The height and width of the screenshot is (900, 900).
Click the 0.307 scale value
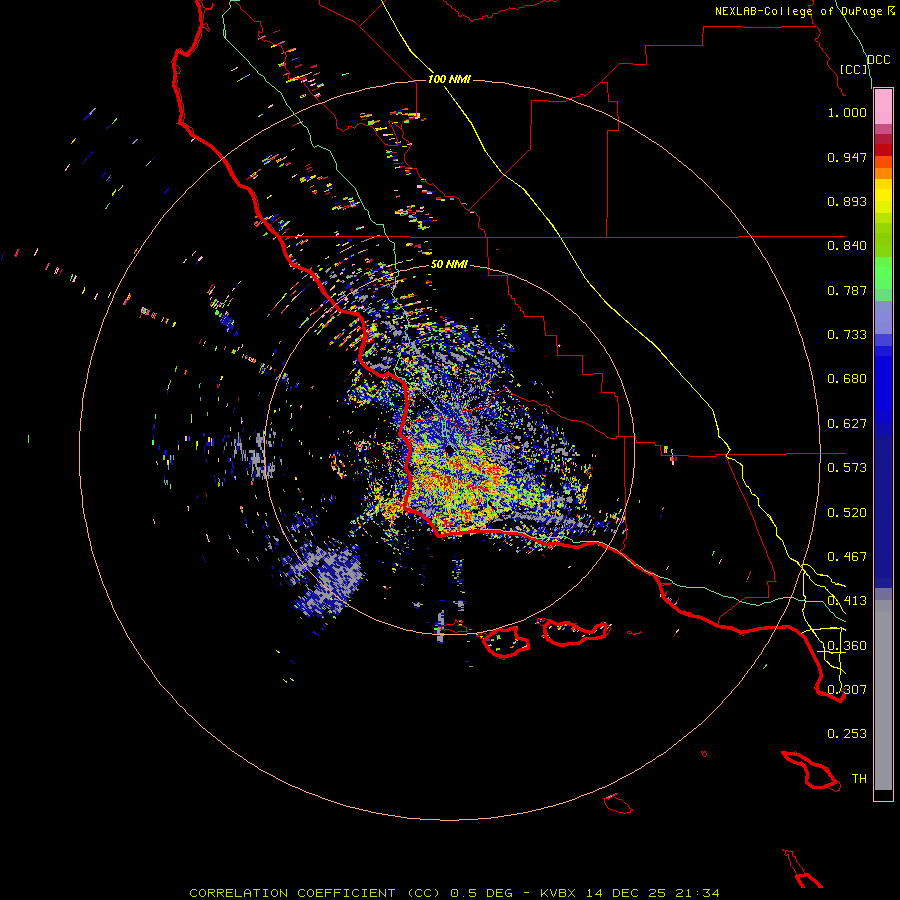coord(847,690)
